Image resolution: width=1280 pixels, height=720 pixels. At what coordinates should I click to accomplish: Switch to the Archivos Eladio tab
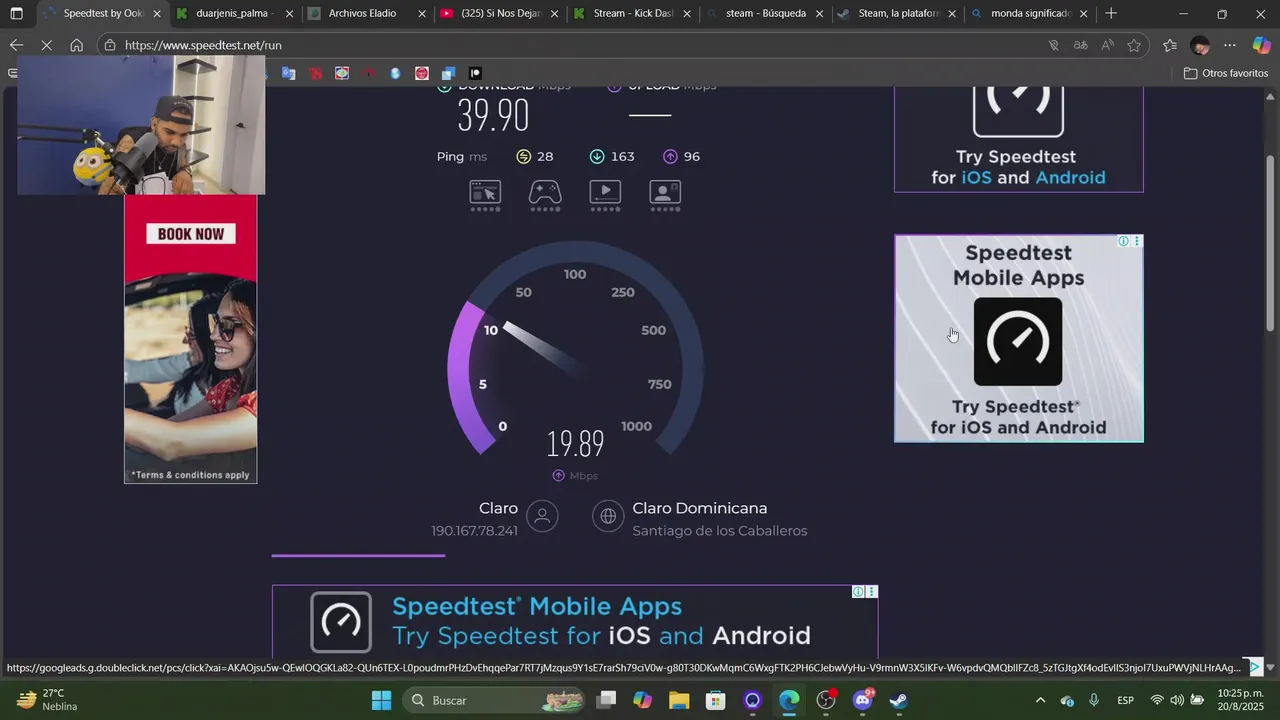pyautogui.click(x=367, y=14)
